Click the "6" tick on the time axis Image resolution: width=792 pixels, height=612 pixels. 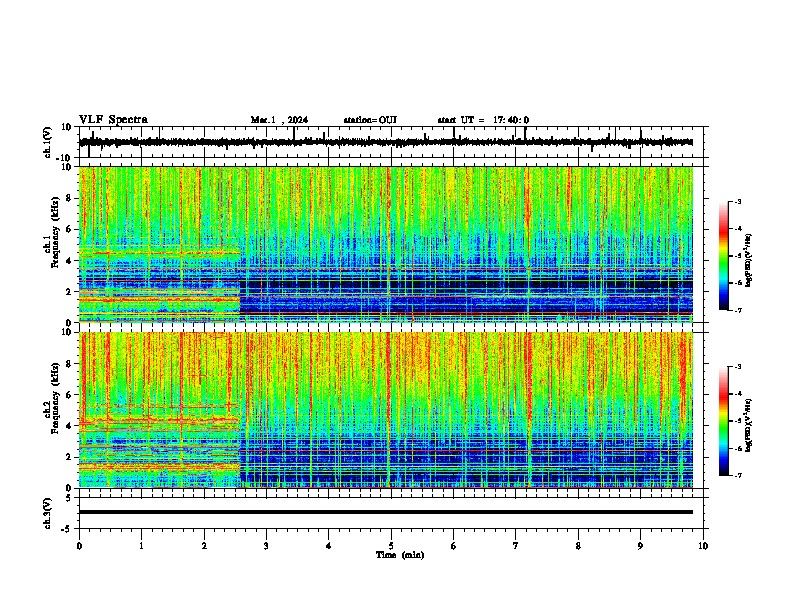[x=454, y=546]
